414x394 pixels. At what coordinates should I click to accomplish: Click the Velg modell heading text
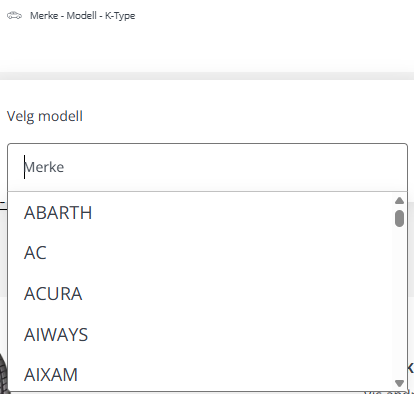click(x=45, y=116)
